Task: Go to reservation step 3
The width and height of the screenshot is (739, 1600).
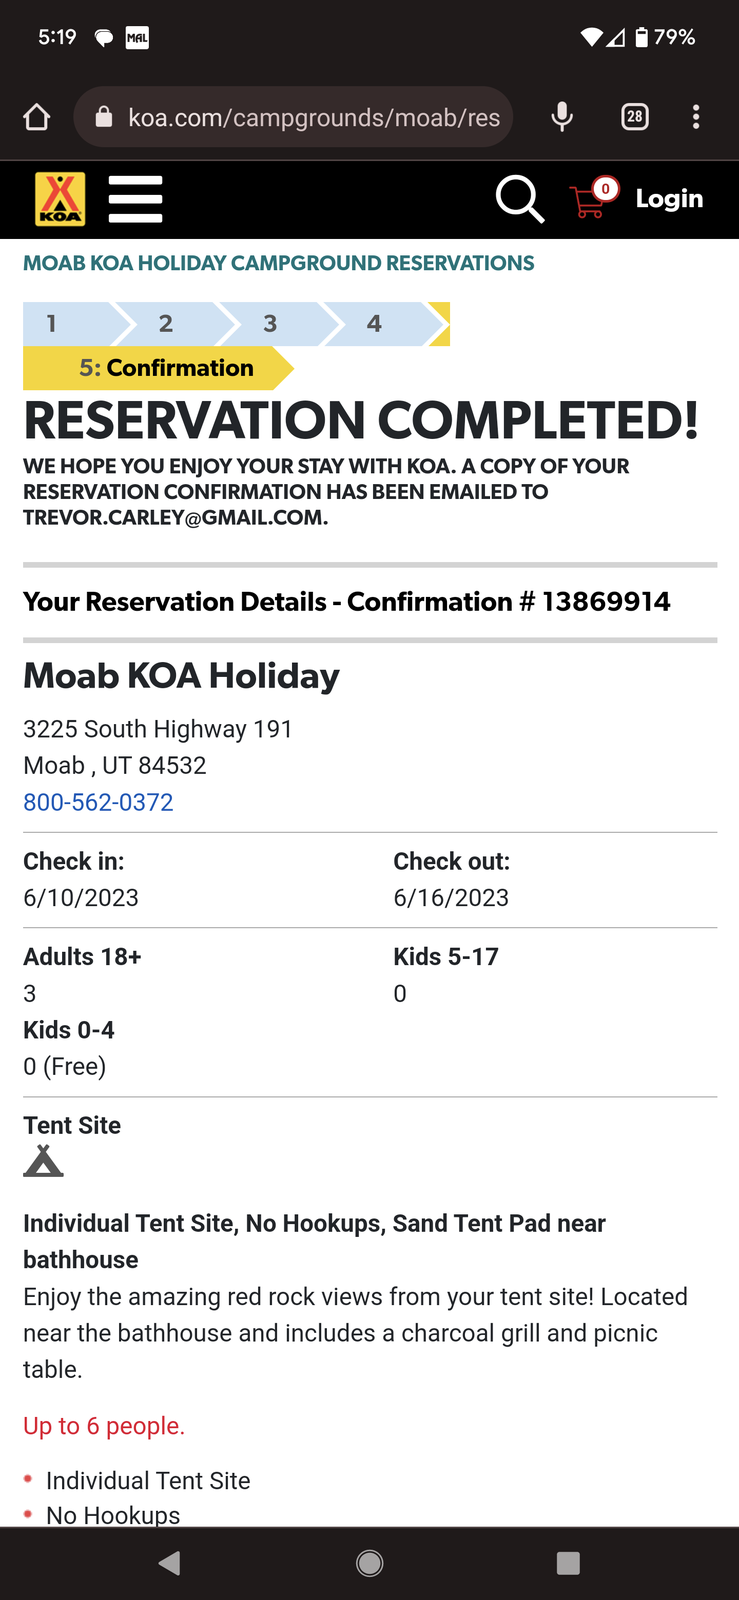Action: (271, 324)
